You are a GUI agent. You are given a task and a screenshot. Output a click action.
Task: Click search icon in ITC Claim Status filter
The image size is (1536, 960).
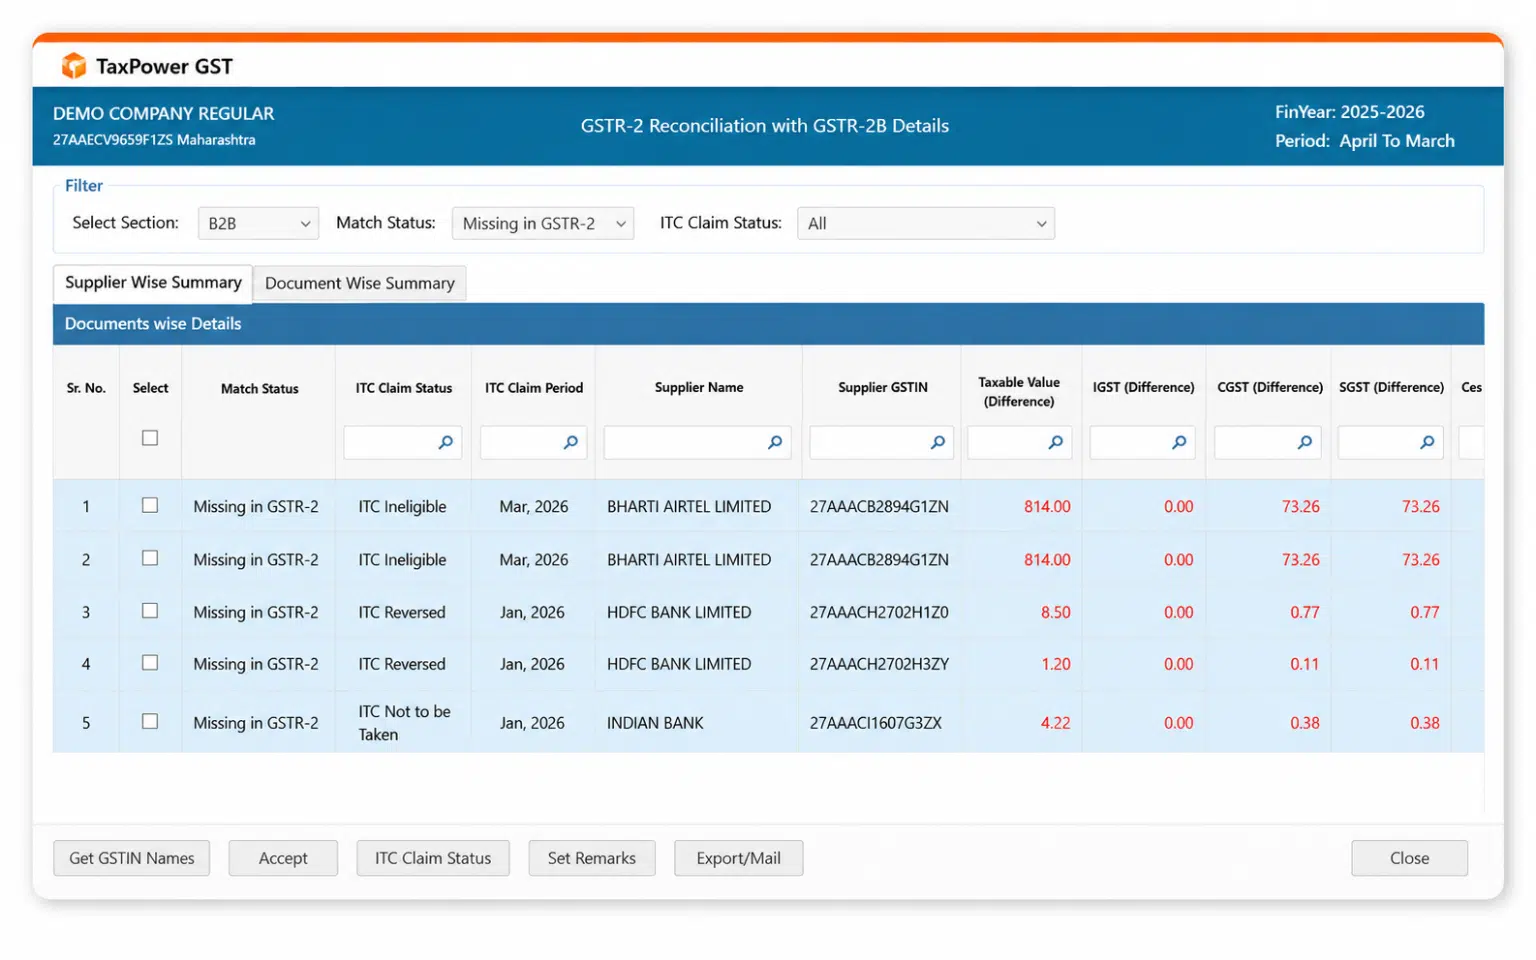click(446, 442)
